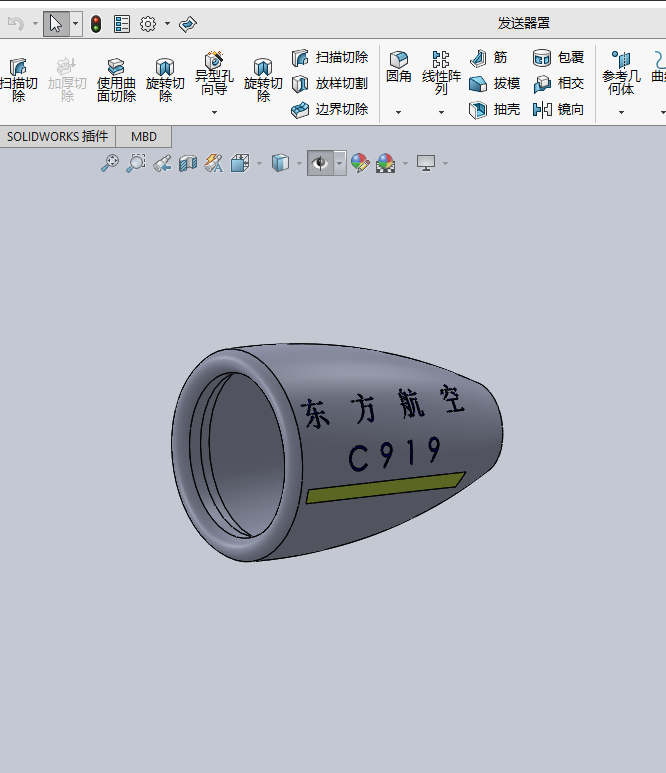Select the yellow stripe on the model
This screenshot has height=773, width=666.
click(x=385, y=488)
